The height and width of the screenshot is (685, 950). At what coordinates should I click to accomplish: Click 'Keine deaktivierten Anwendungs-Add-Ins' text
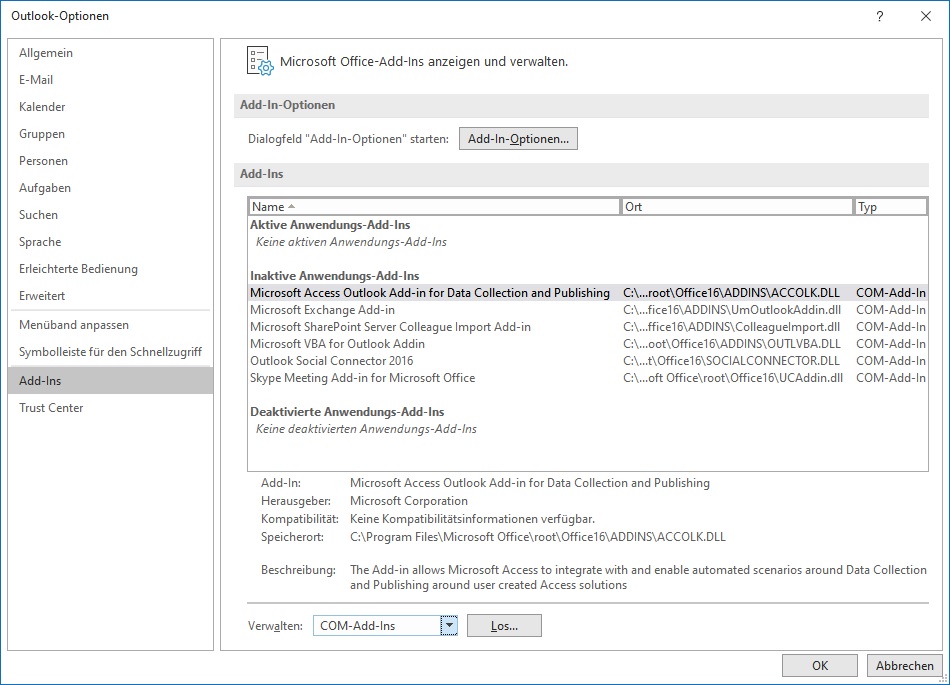[x=366, y=429]
